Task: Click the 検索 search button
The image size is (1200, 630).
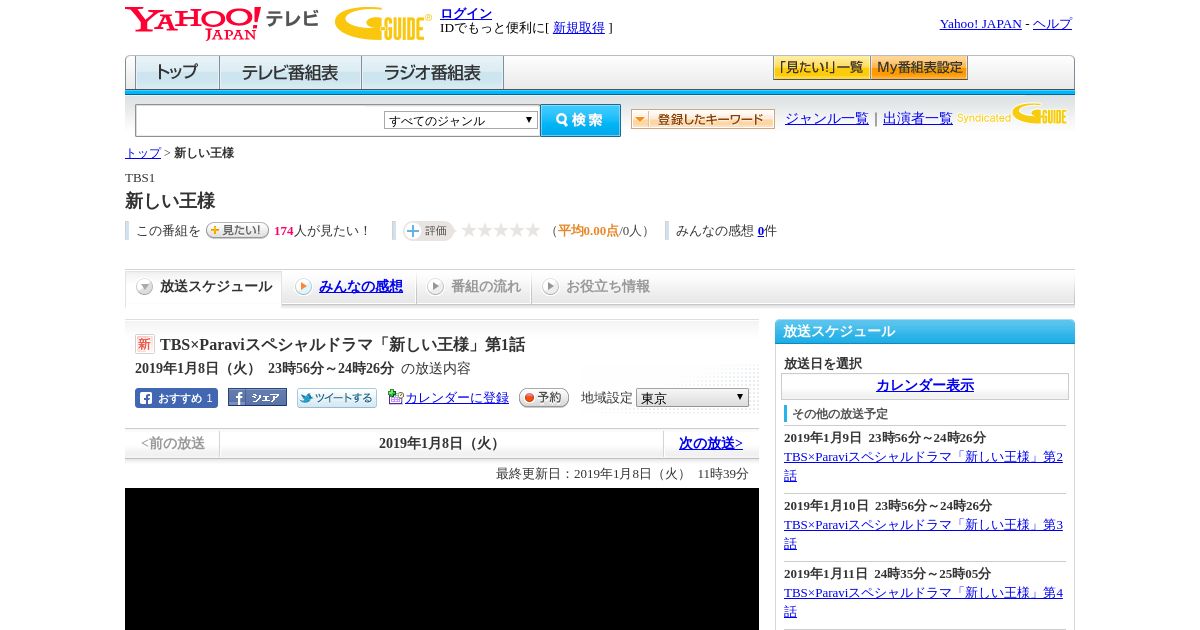Action: tap(580, 120)
